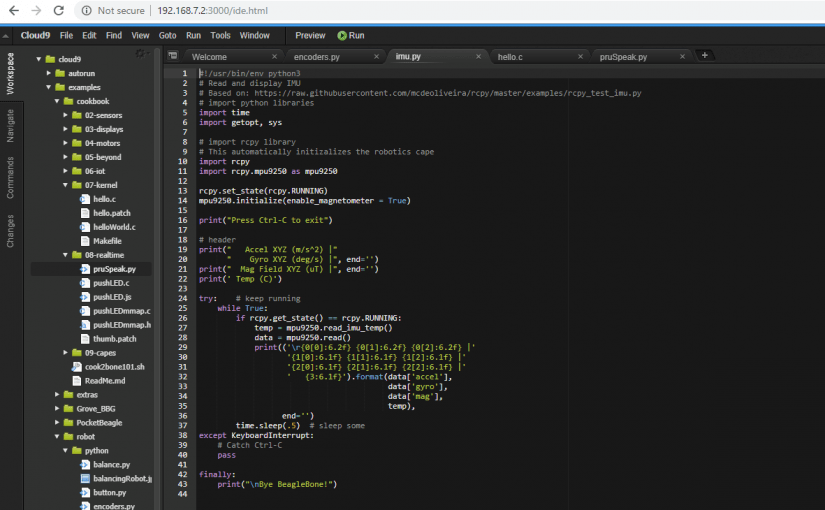Open a new tab with the plus button
Screen dimensions: 825x510
[705, 55]
